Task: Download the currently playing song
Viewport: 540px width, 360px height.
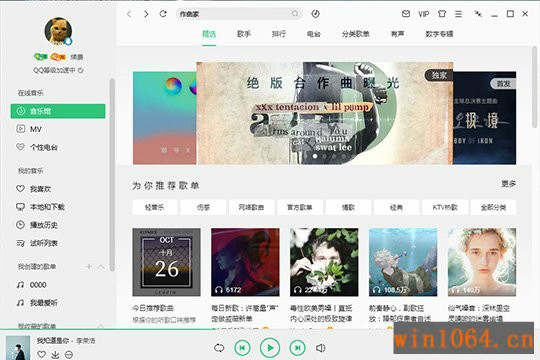Action: [55, 354]
